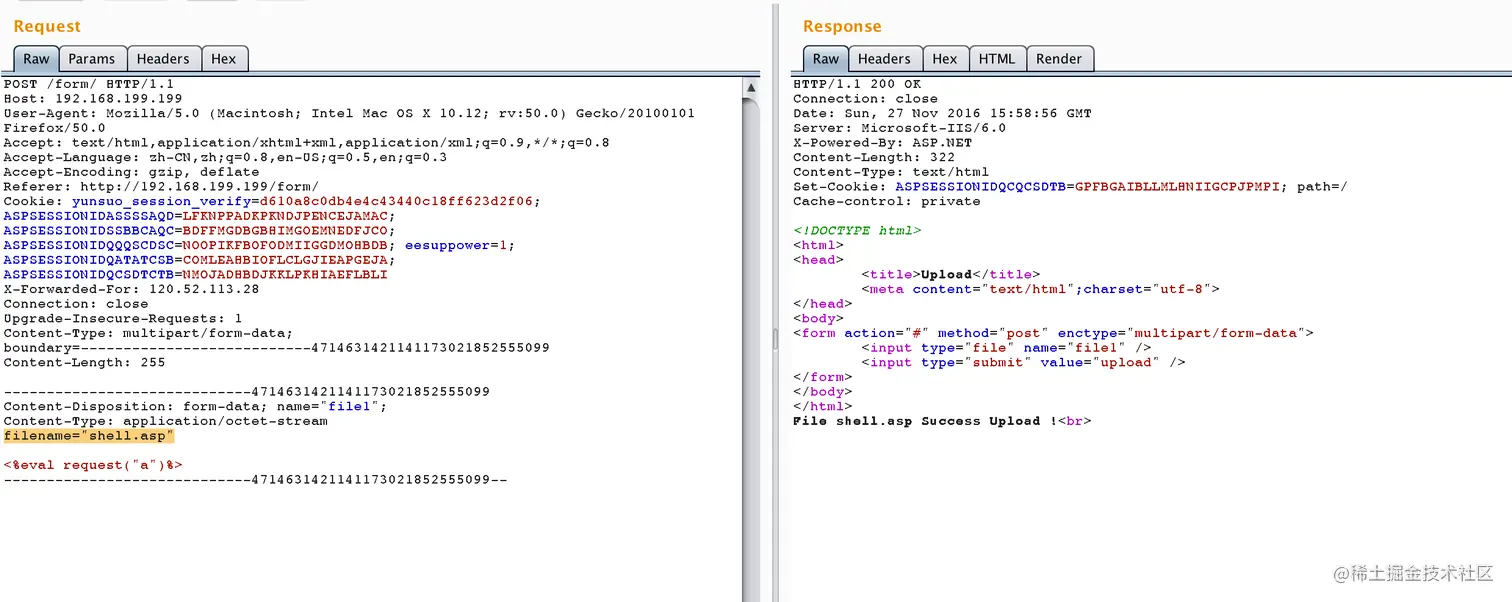This screenshot has height=602, width=1512.
Task: Click the Content-Disposition: form-data line
Action: click(x=195, y=406)
